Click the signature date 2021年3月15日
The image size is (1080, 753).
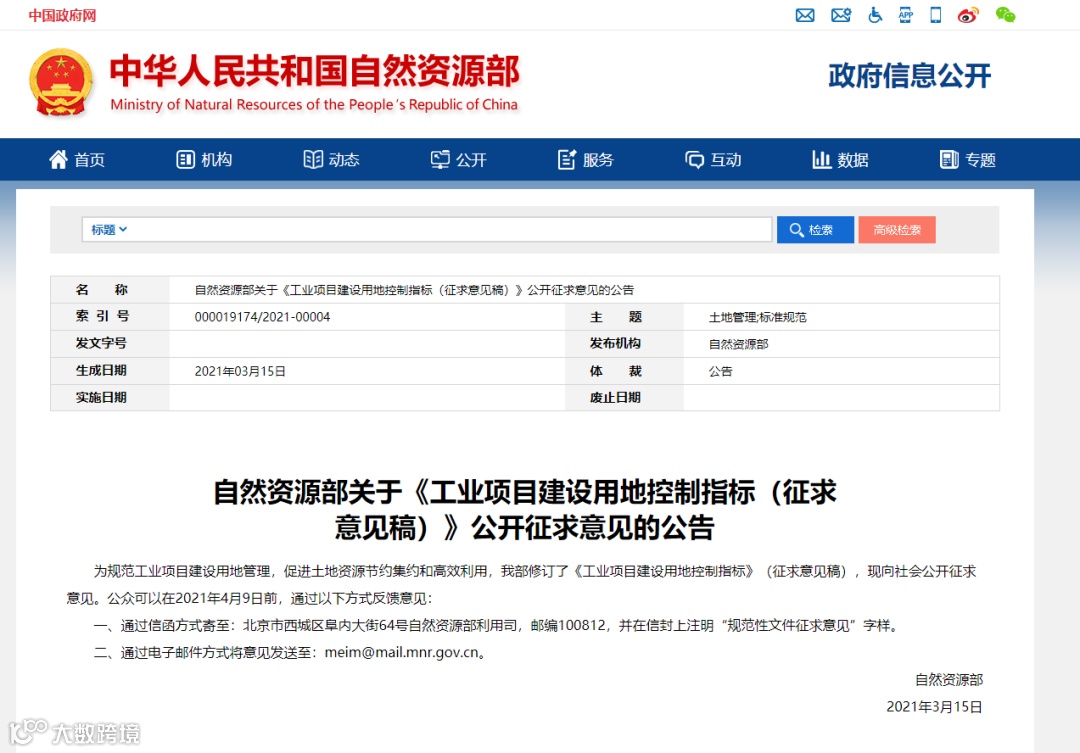tap(934, 707)
